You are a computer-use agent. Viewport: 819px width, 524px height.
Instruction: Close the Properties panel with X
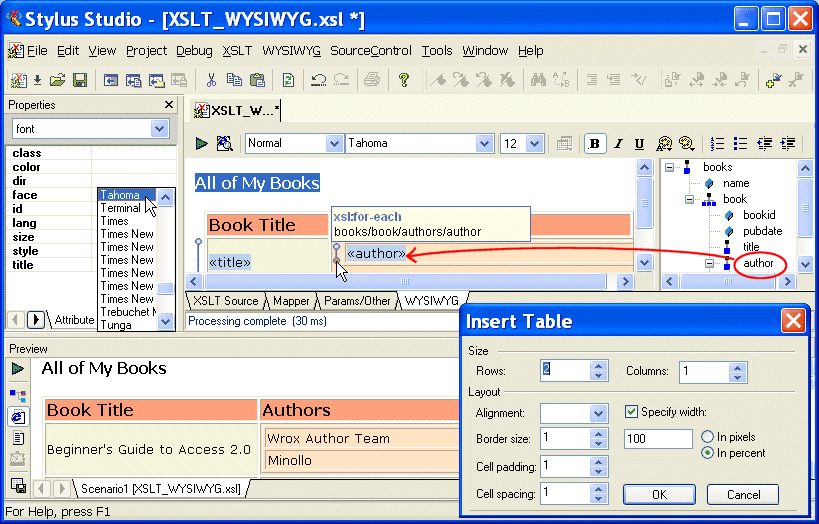[169, 104]
